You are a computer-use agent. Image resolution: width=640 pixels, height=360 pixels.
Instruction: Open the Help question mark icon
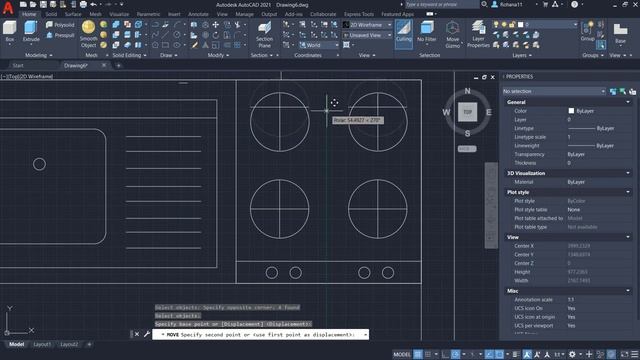point(574,4)
